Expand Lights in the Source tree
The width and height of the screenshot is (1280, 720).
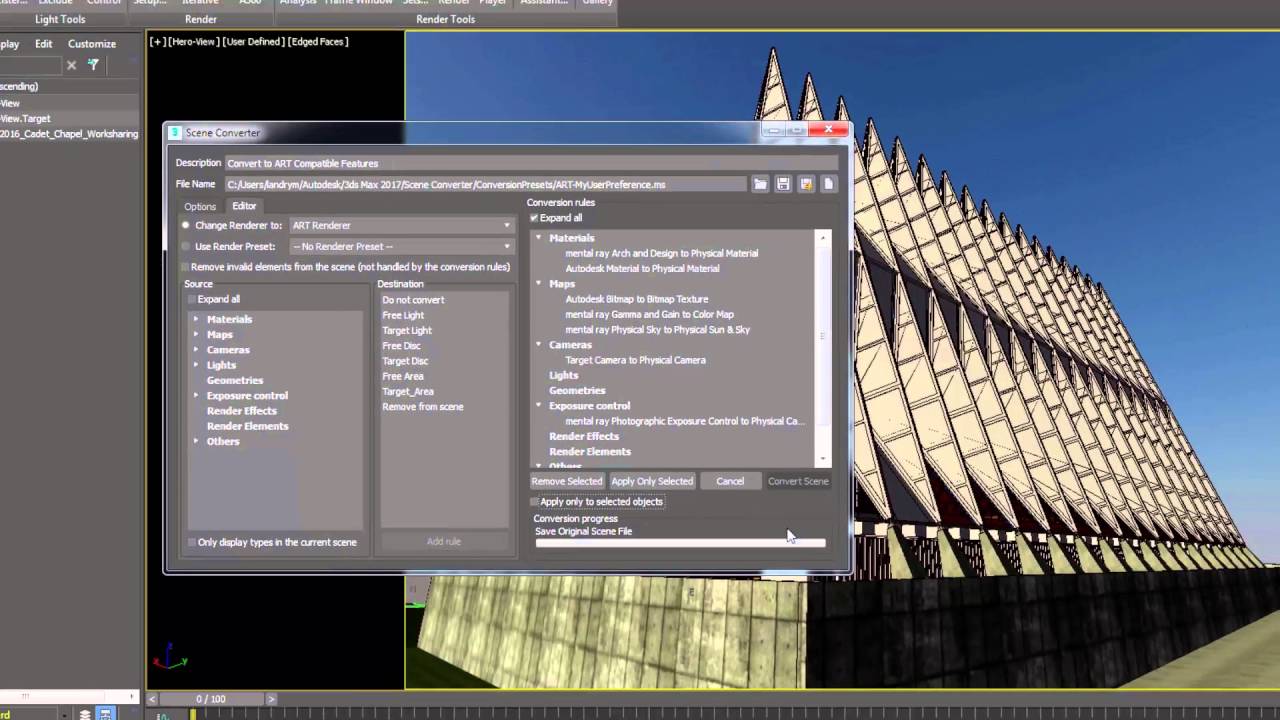[196, 365]
